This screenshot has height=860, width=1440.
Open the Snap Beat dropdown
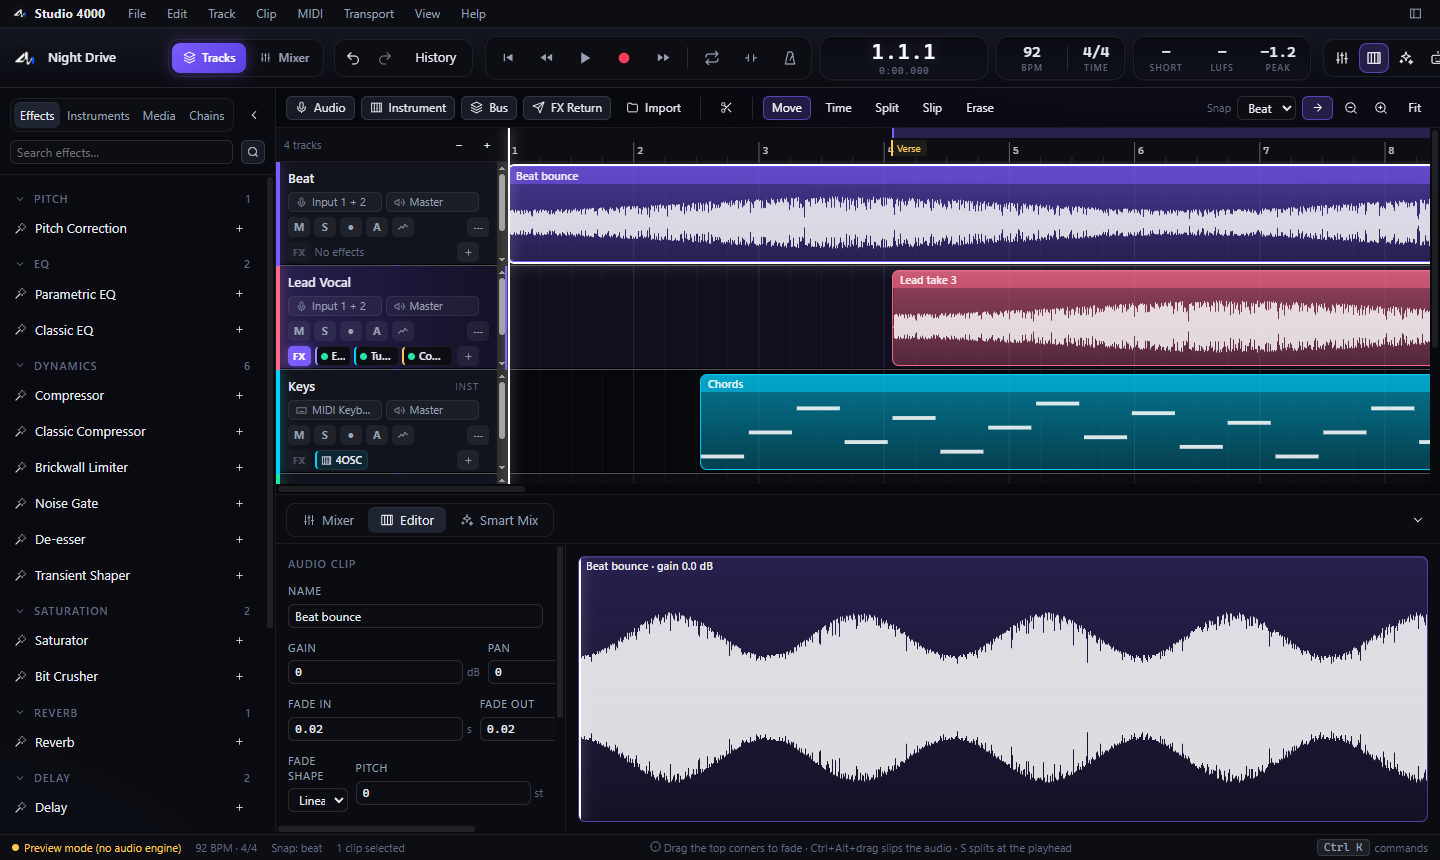(1267, 108)
